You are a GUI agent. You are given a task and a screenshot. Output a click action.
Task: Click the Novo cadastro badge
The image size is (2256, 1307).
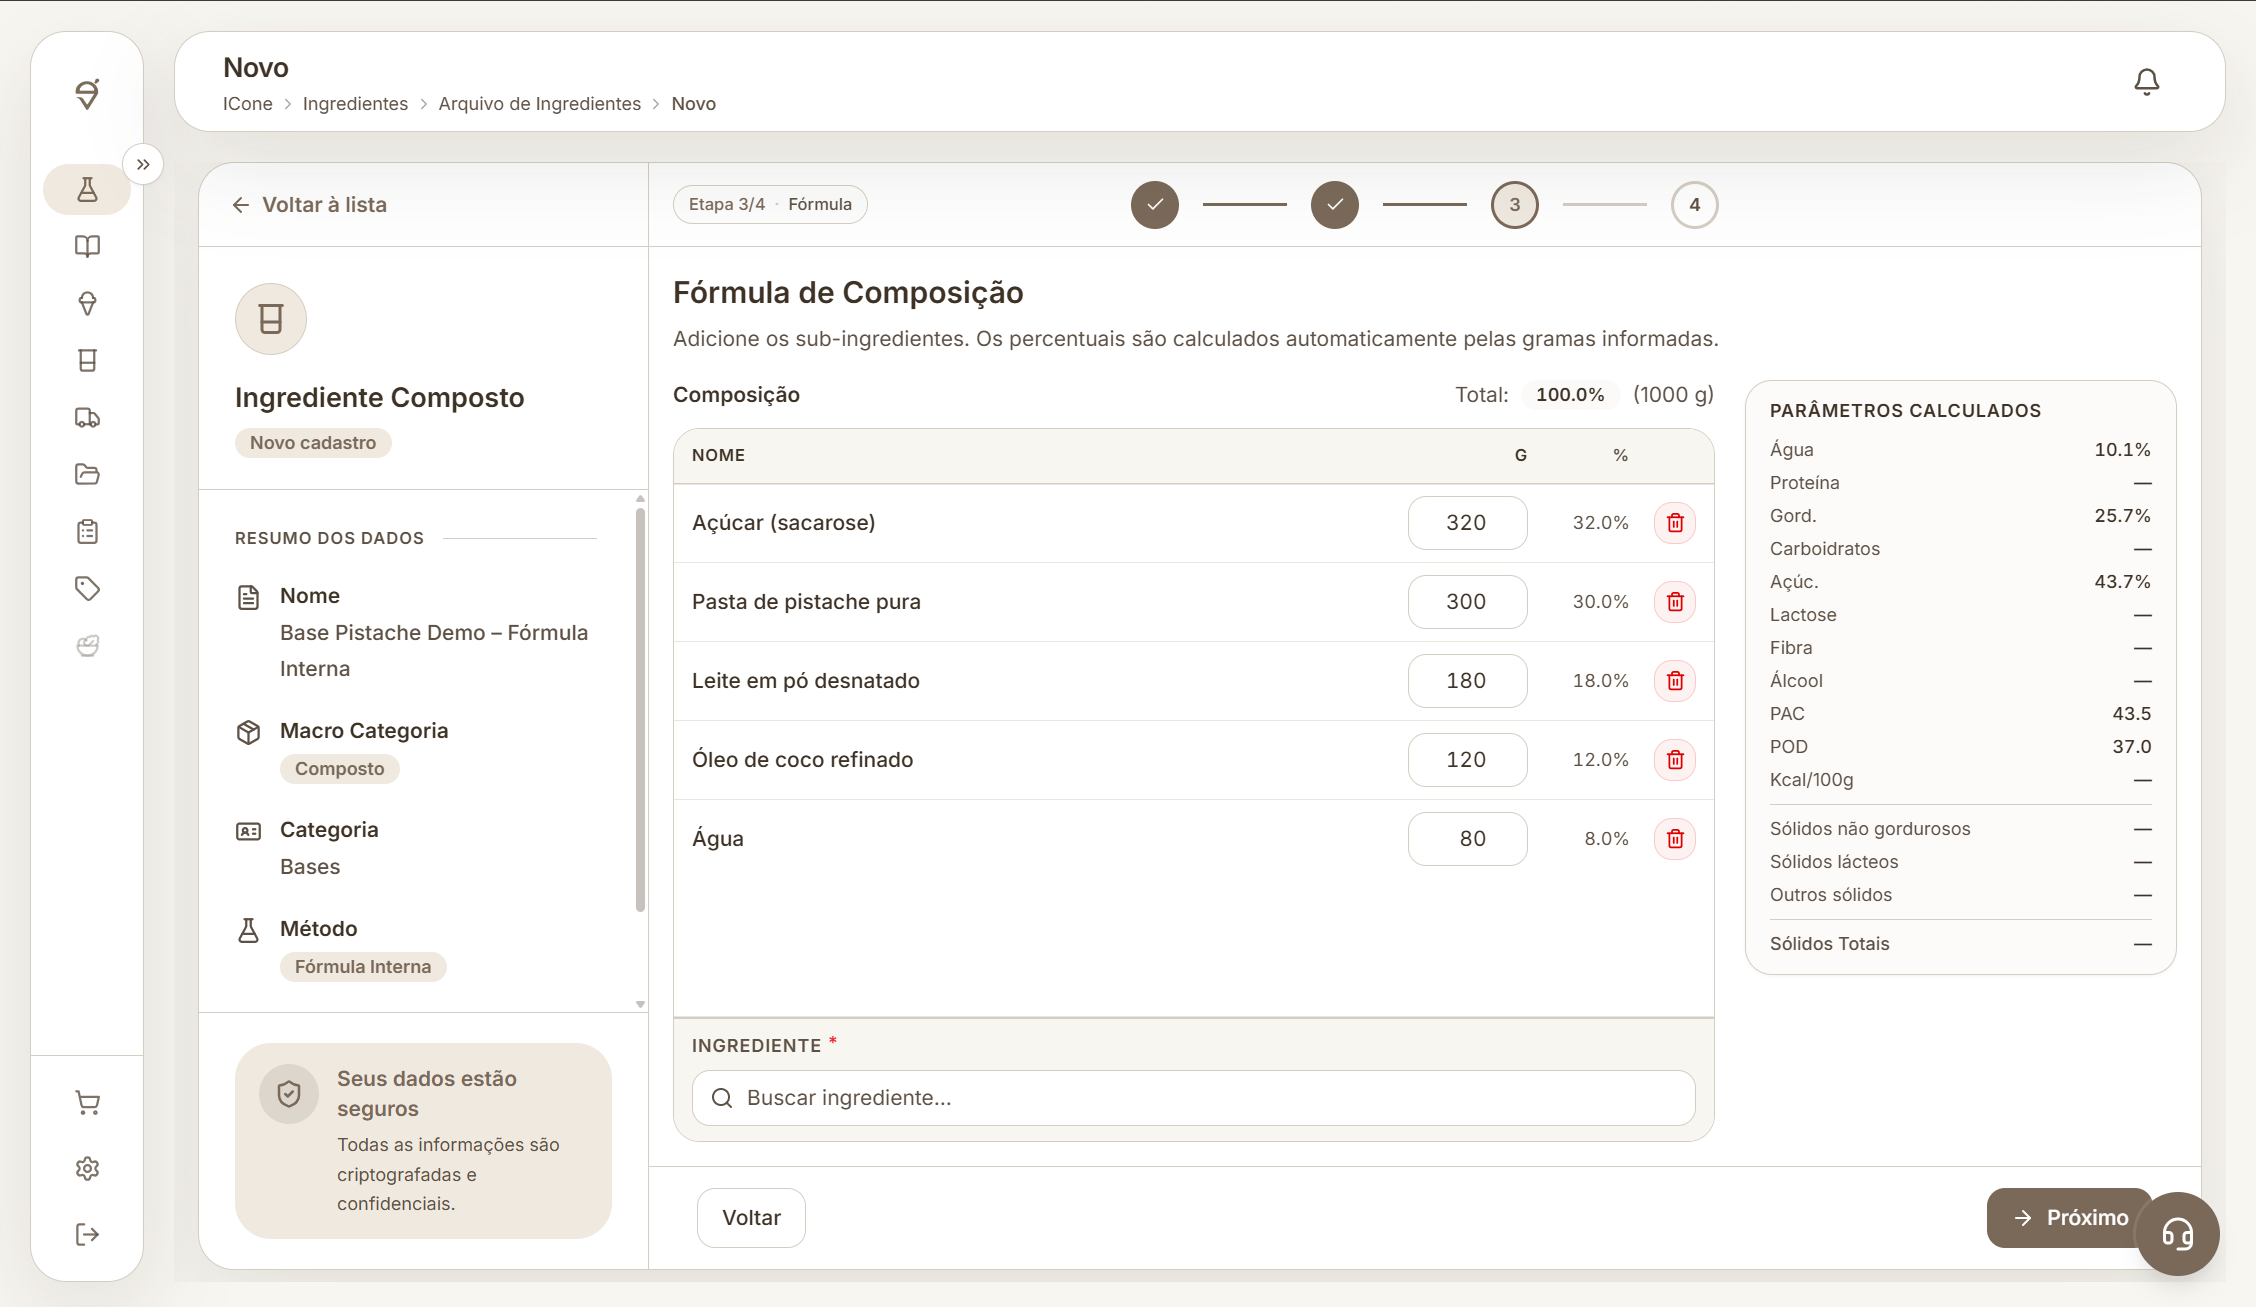point(313,443)
